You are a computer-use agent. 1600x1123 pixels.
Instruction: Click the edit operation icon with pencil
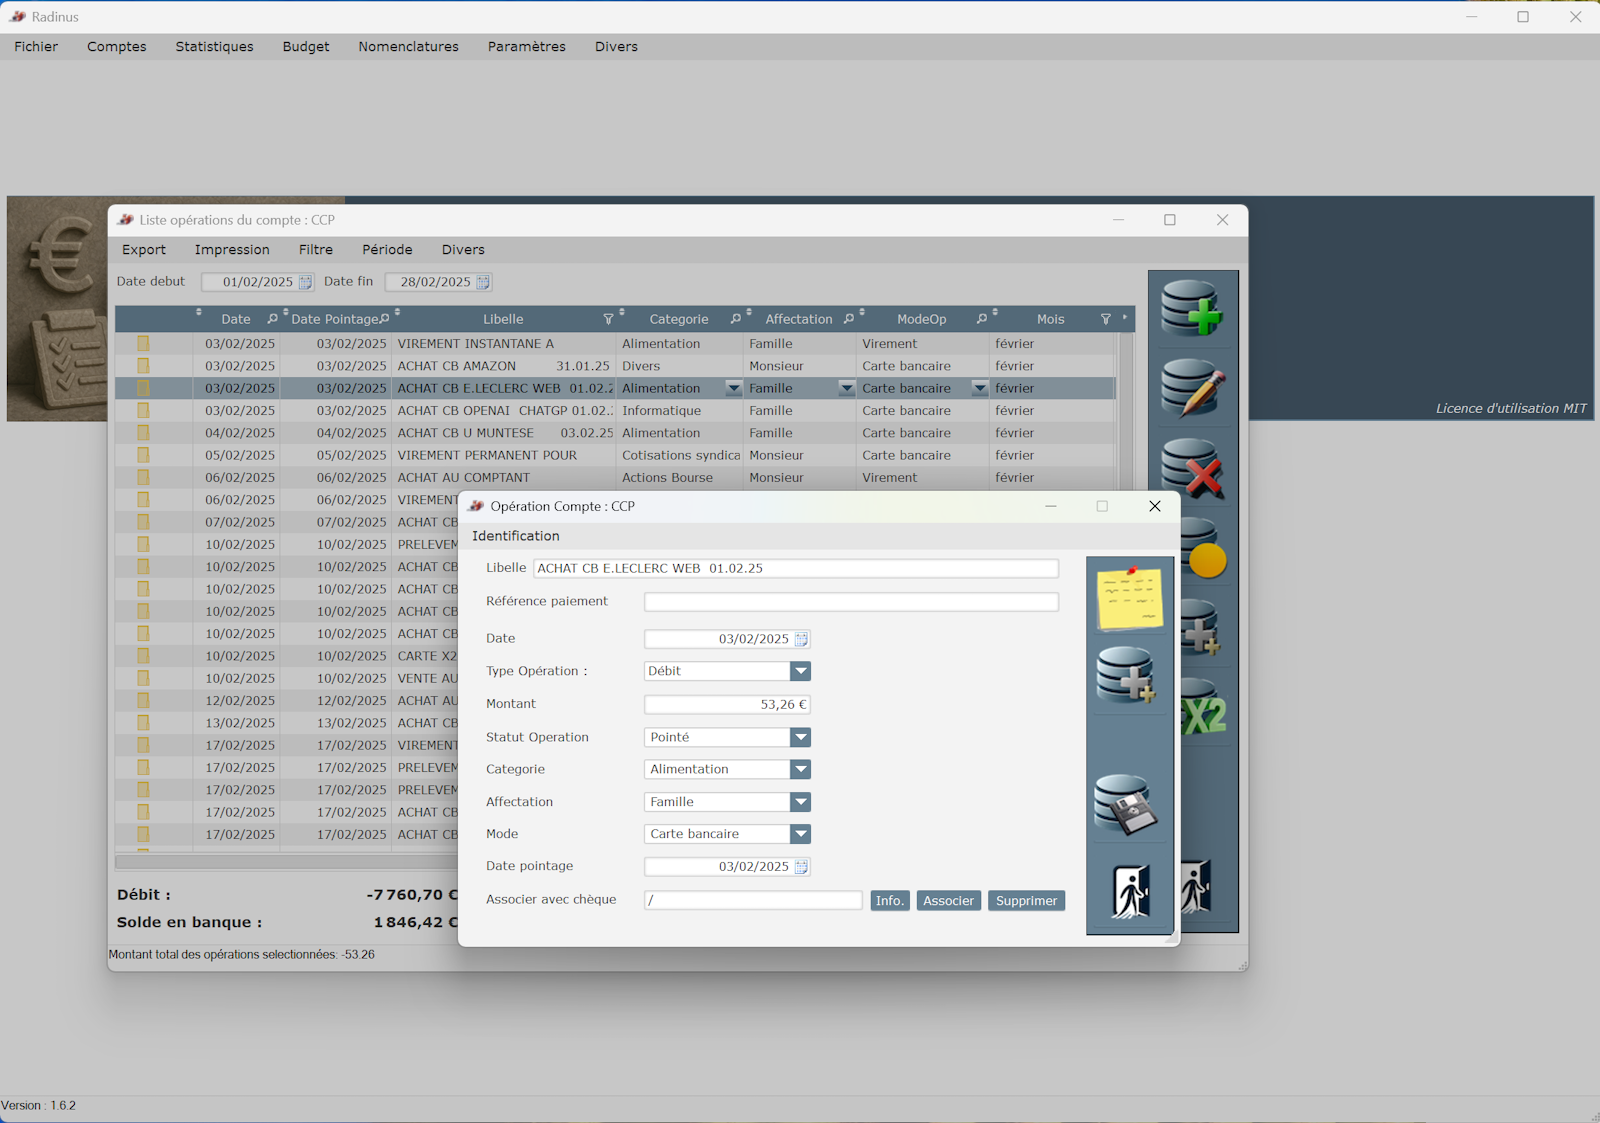(x=1192, y=388)
